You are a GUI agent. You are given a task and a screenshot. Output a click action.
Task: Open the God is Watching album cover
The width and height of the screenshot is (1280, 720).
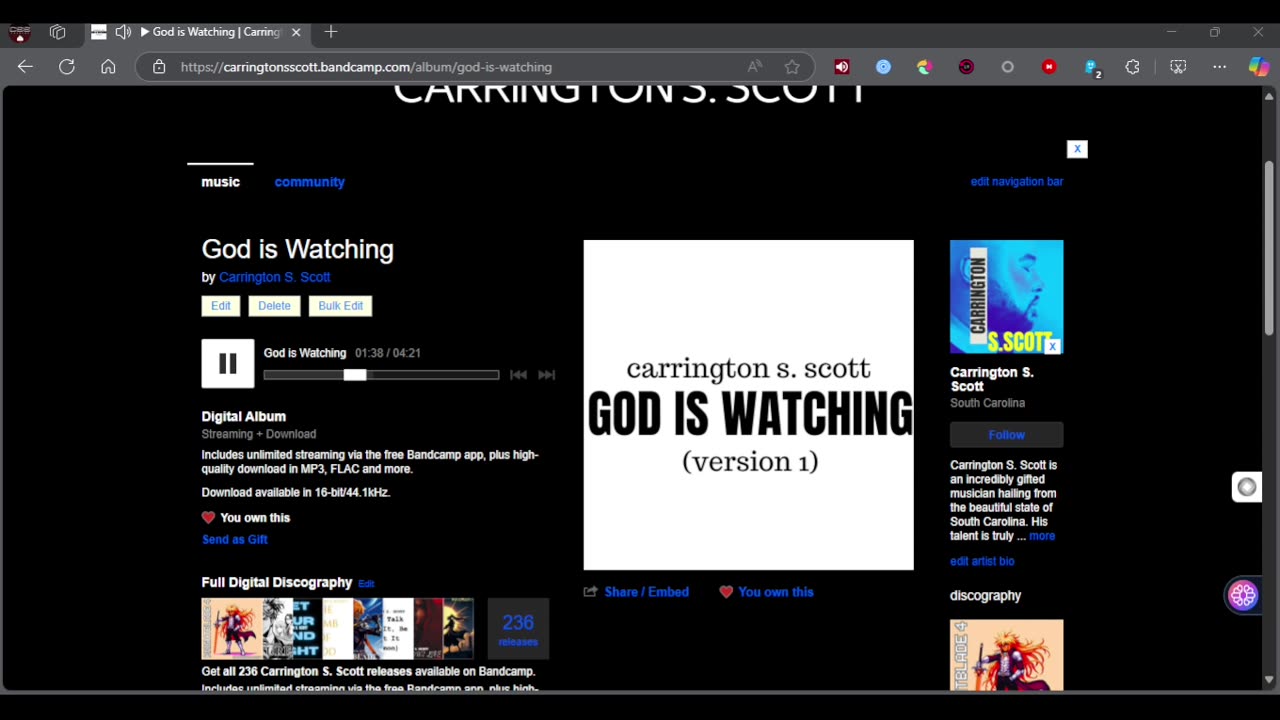point(749,405)
